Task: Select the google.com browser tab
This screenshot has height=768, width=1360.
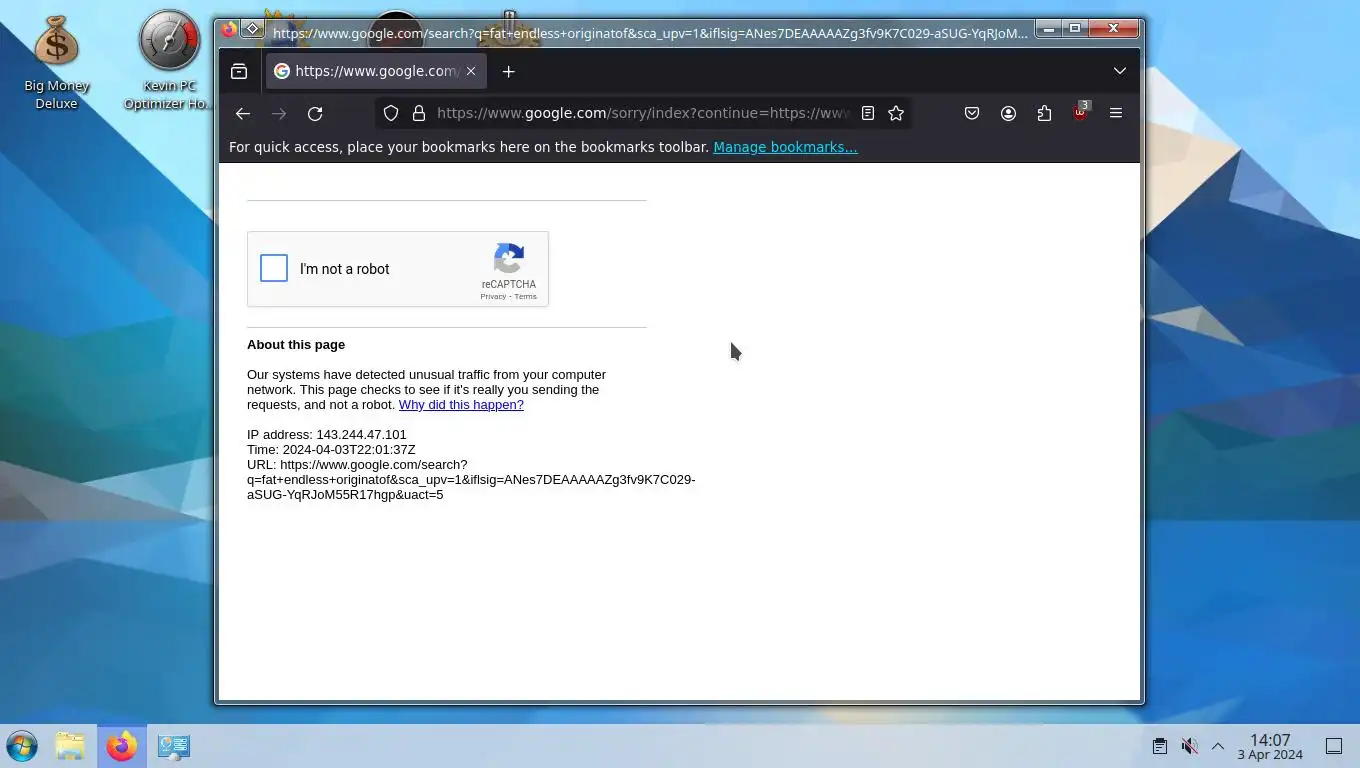Action: click(x=376, y=71)
